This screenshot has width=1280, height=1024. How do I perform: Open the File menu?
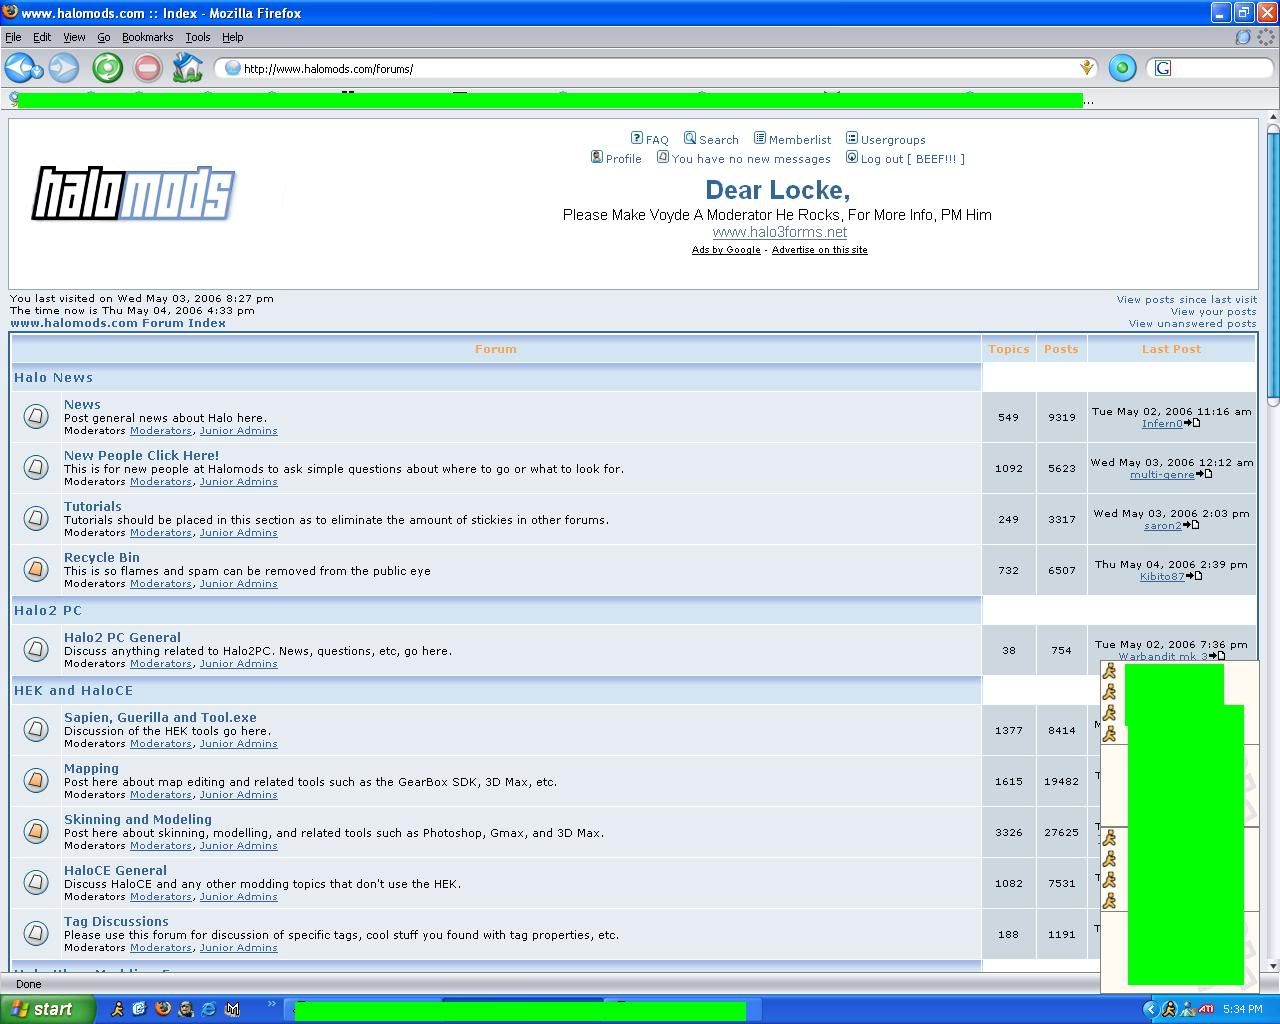pos(13,37)
